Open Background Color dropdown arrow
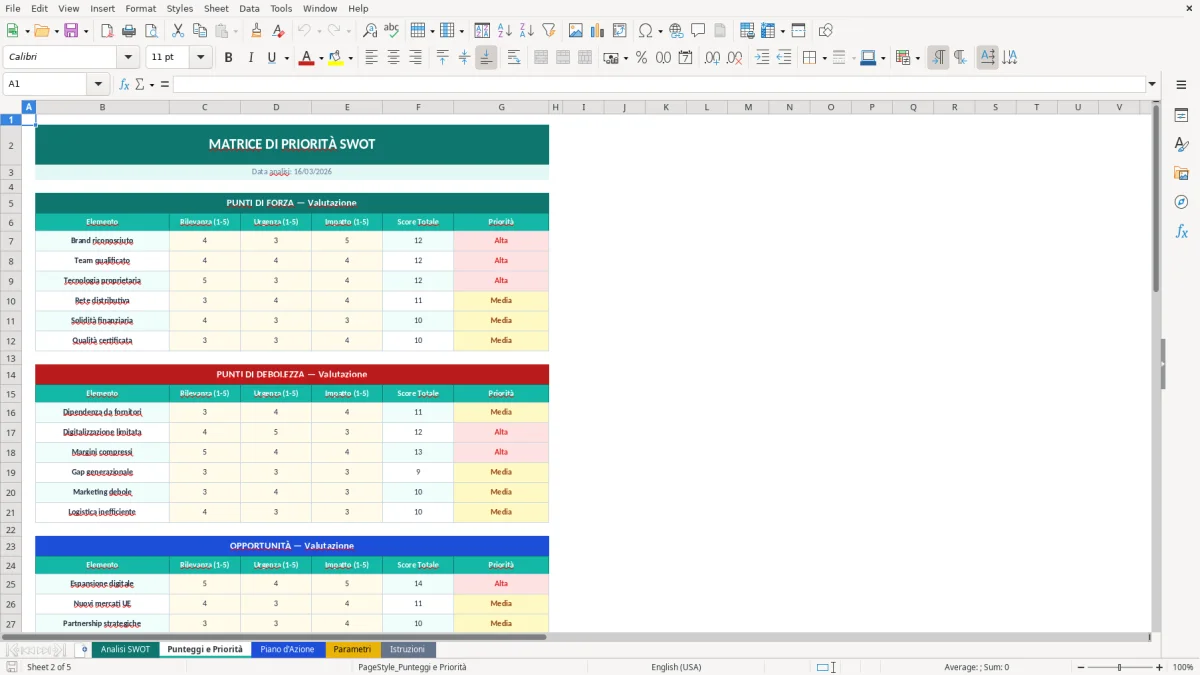1200x675 pixels. [350, 58]
